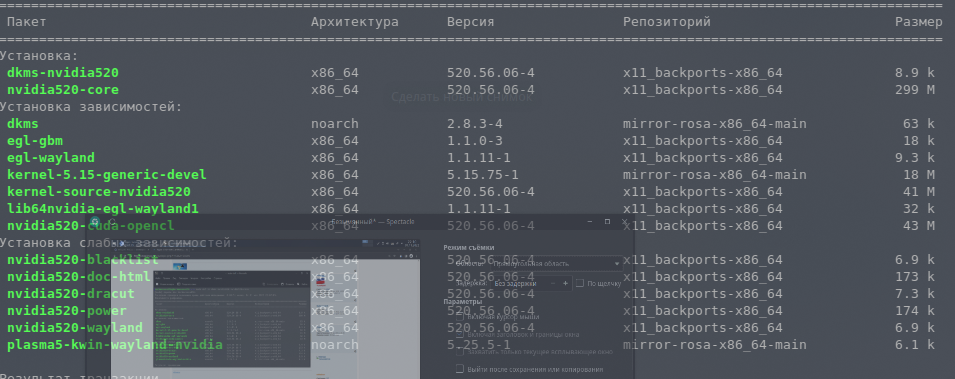The width and height of the screenshot is (955, 379).
Task: Click the kernel-5.15-generic-devel package name
Action: [107, 175]
